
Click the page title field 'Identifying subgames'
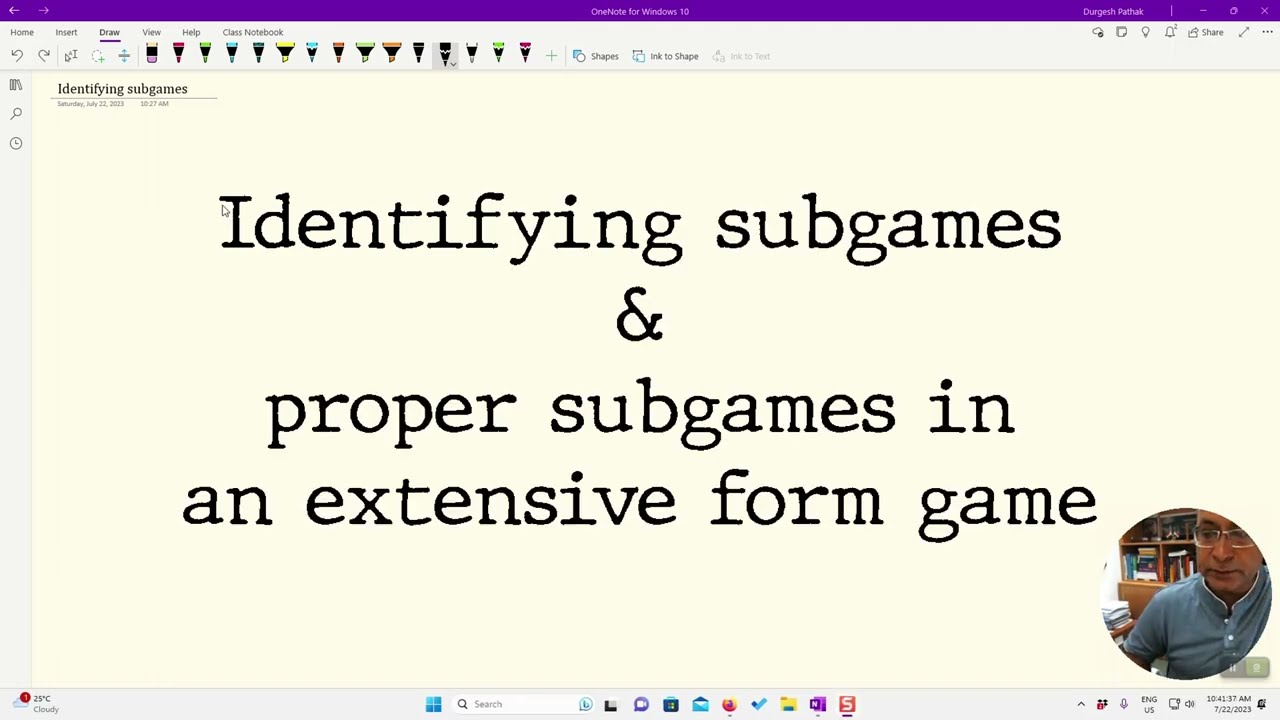[122, 89]
